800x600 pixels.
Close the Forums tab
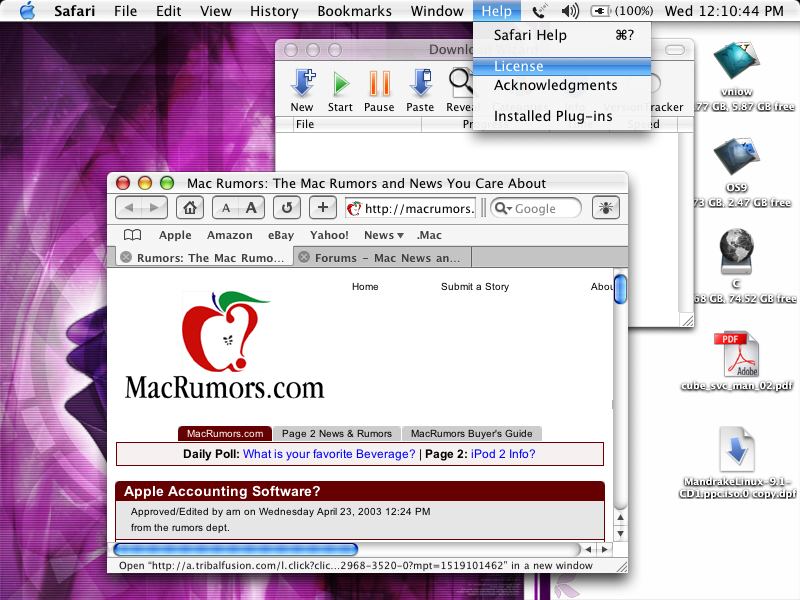point(304,257)
